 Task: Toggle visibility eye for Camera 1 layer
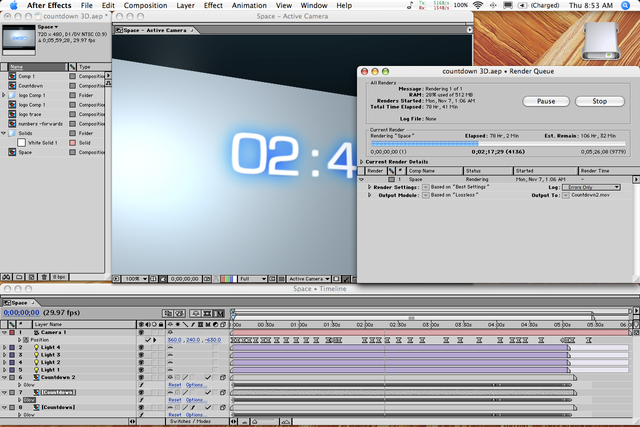pos(140,332)
